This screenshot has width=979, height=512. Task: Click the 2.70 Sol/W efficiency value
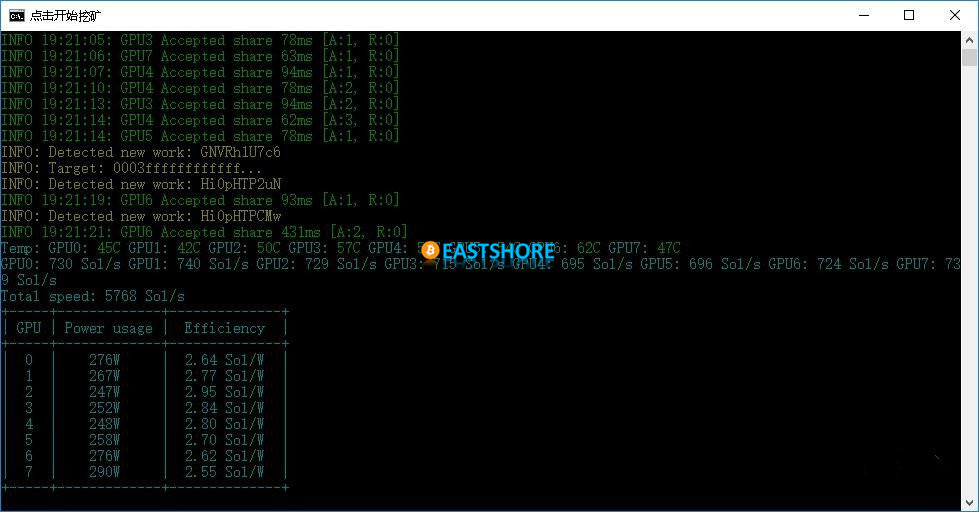(x=225, y=440)
